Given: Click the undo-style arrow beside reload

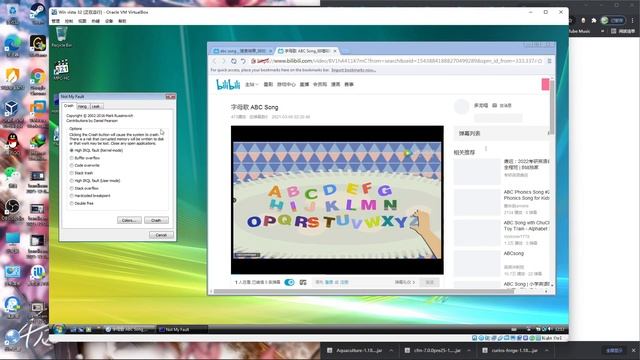Looking at the screenshot, I should pos(243,61).
